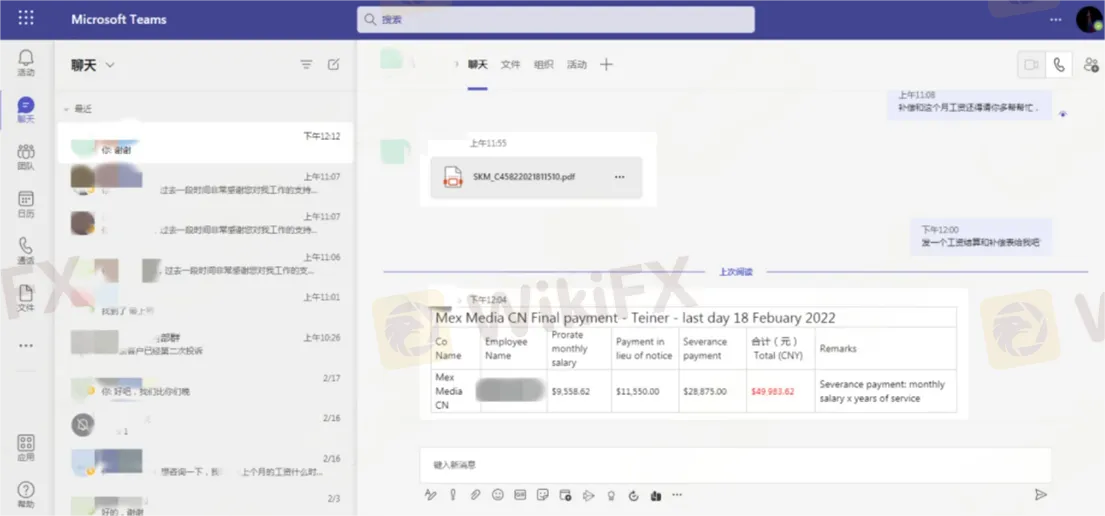Open the profile avatar menu

pos(1089,19)
